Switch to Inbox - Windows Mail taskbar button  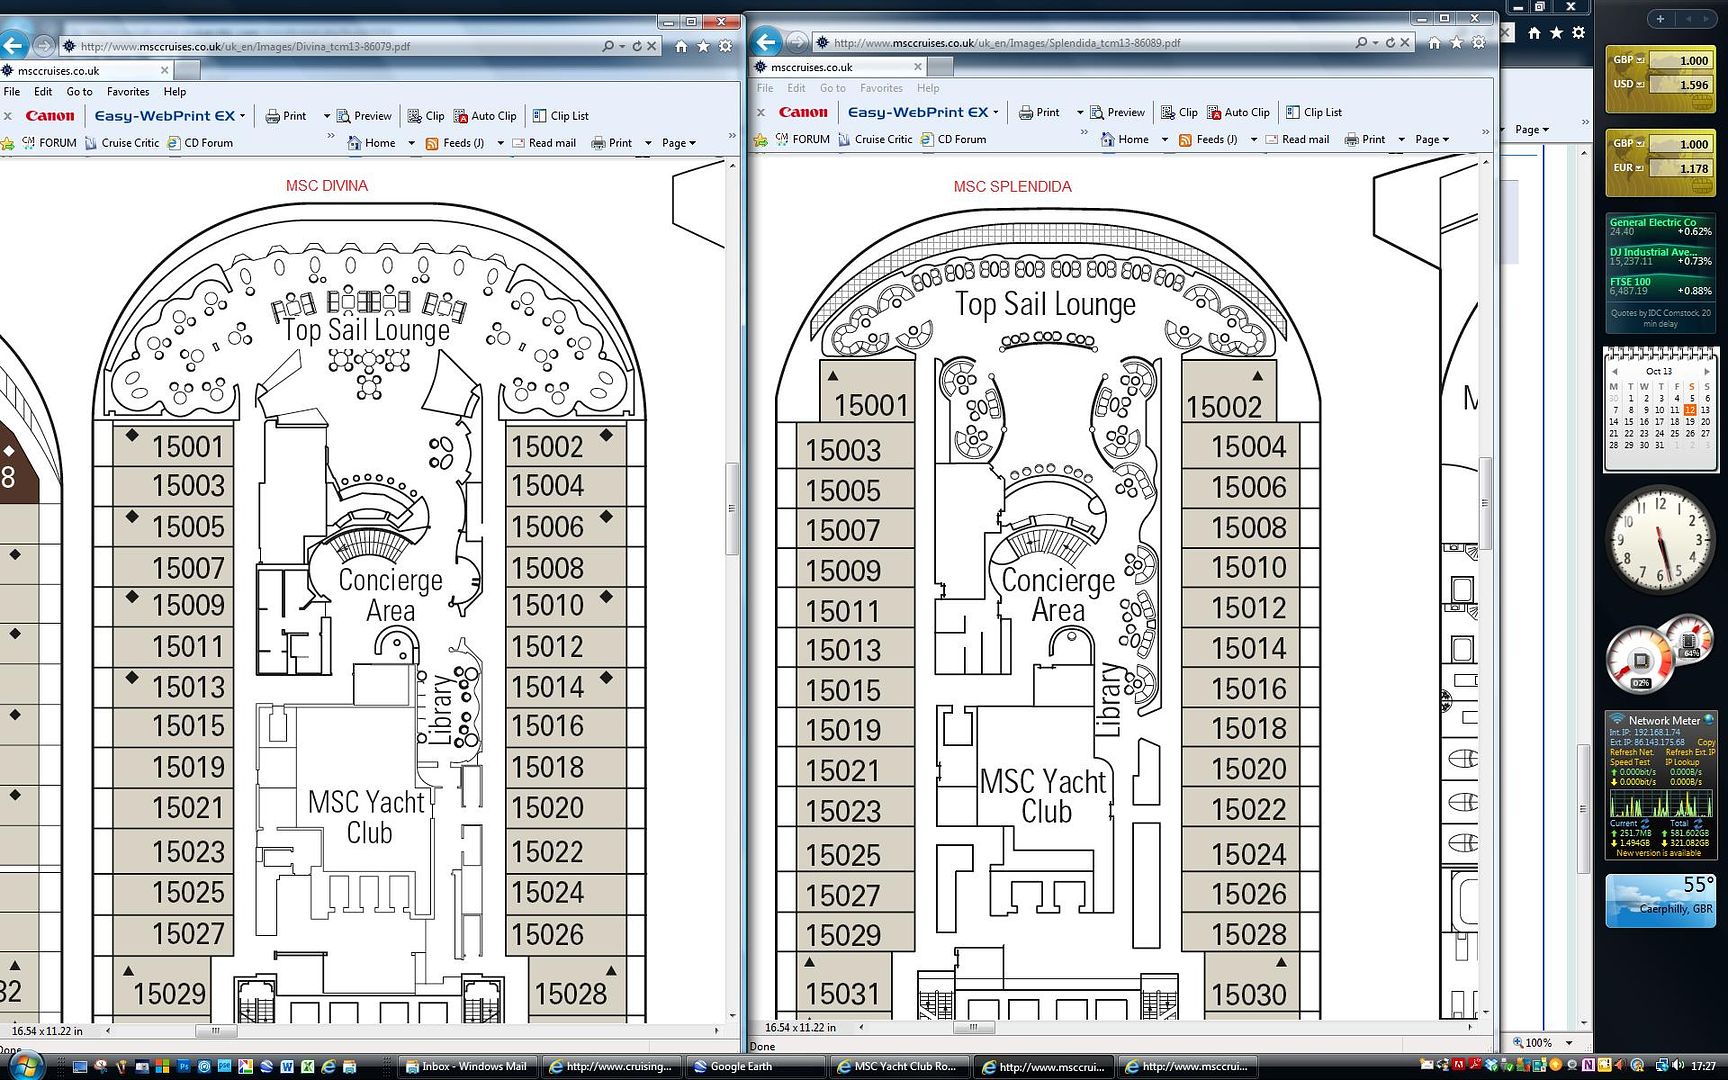coord(468,1067)
